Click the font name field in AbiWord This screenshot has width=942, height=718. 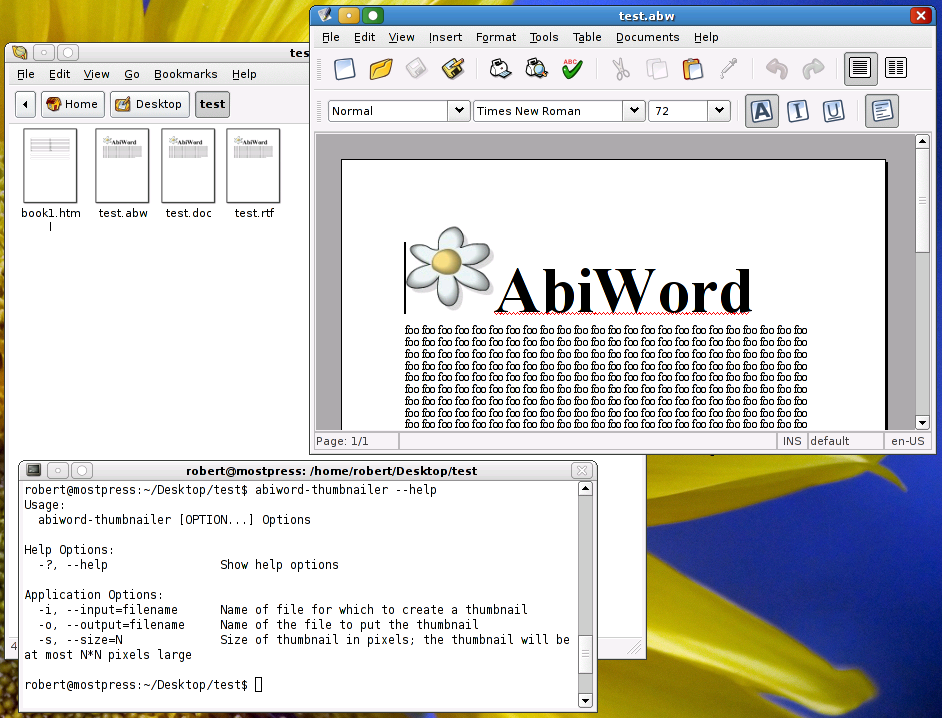[548, 111]
